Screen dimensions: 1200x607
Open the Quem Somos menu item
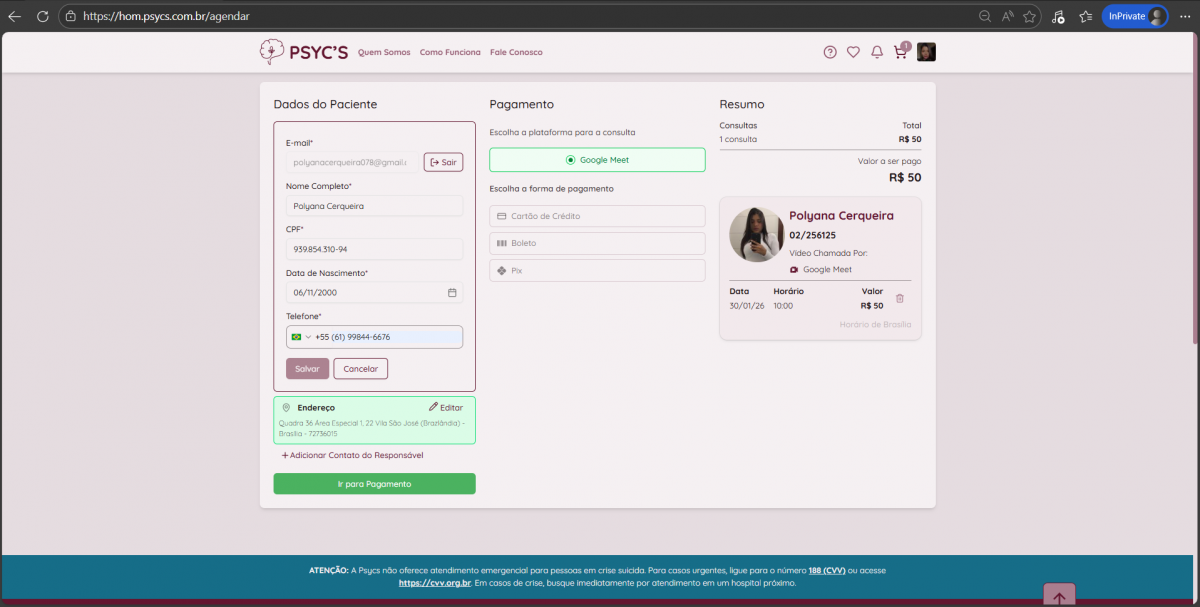pyautogui.click(x=384, y=52)
